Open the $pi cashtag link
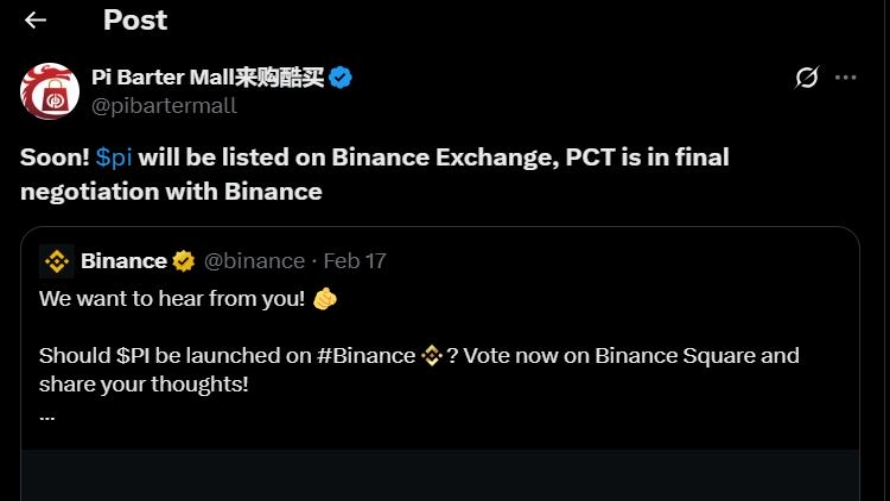Screen dimensions: 890x501 [x=114, y=157]
